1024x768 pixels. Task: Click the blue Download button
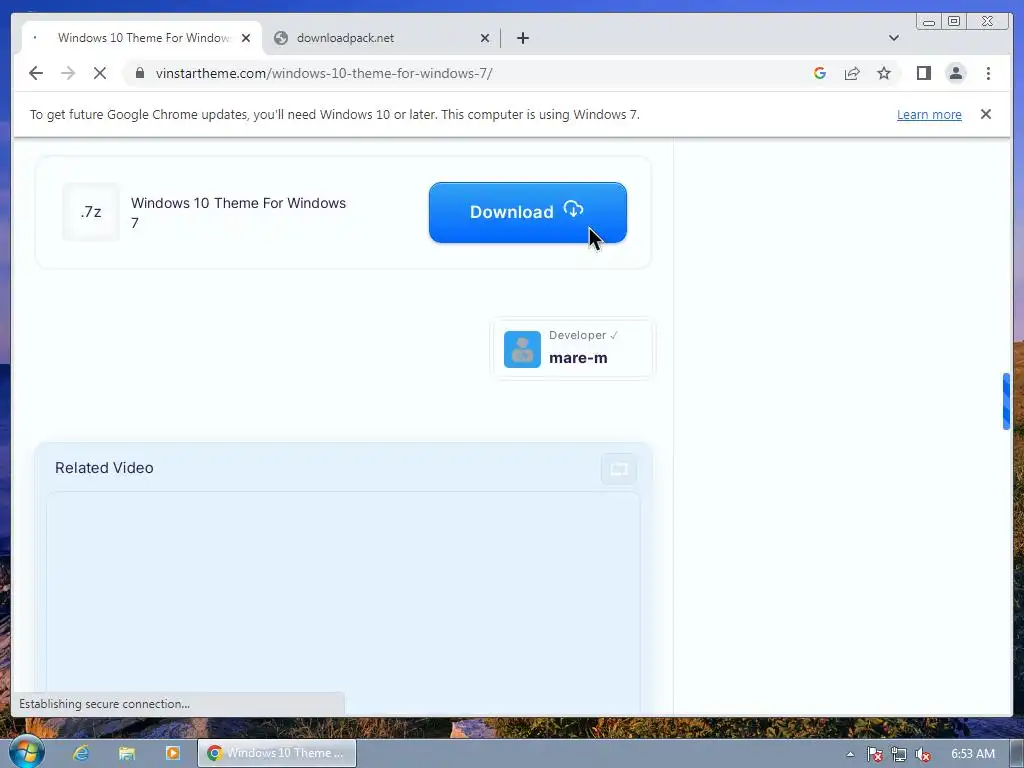(x=528, y=212)
